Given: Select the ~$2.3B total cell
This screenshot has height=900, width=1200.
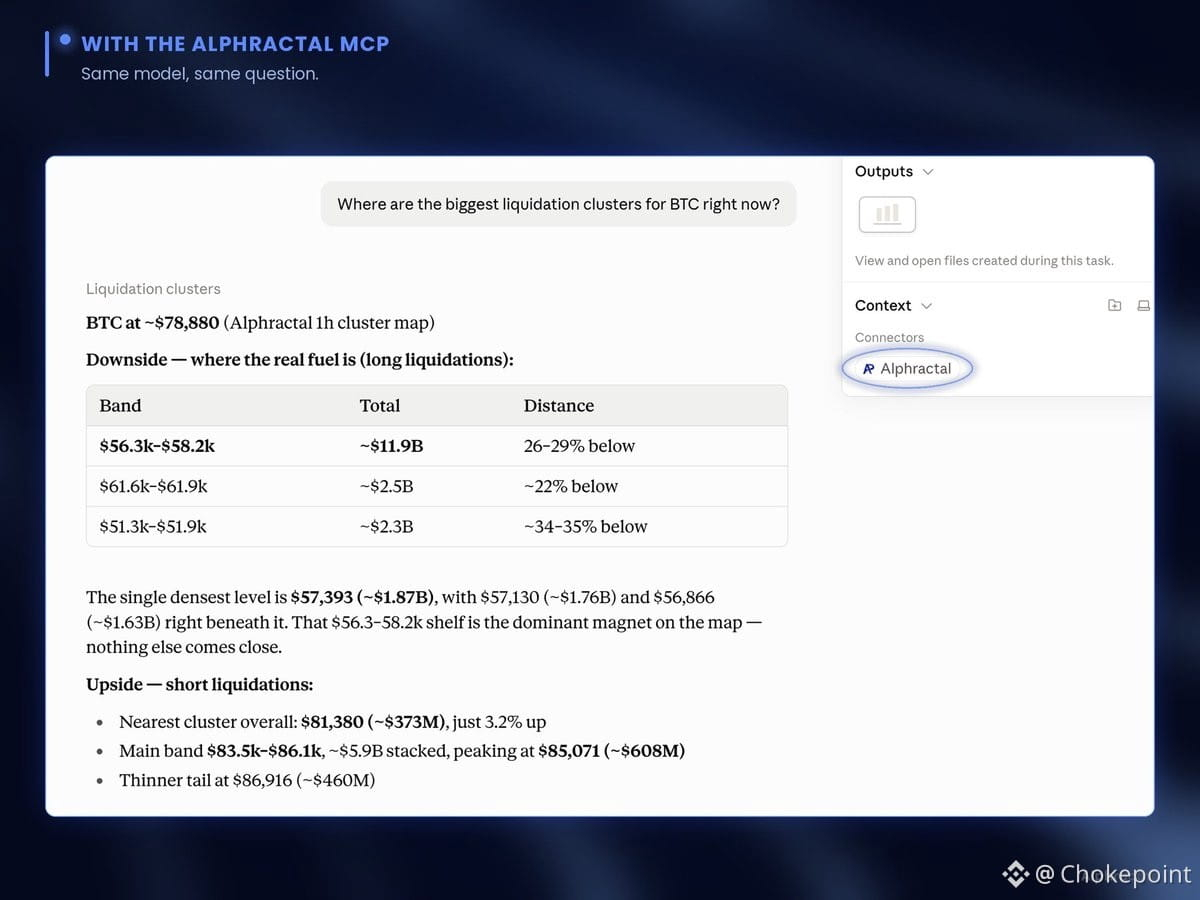Looking at the screenshot, I should click(386, 526).
